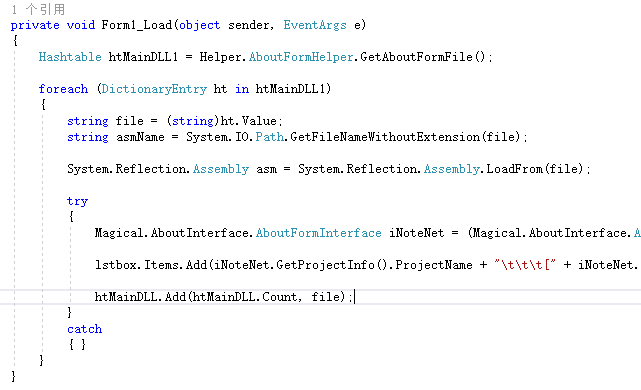Click the EventArgs type name
This screenshot has width=641, height=390.
point(315,25)
